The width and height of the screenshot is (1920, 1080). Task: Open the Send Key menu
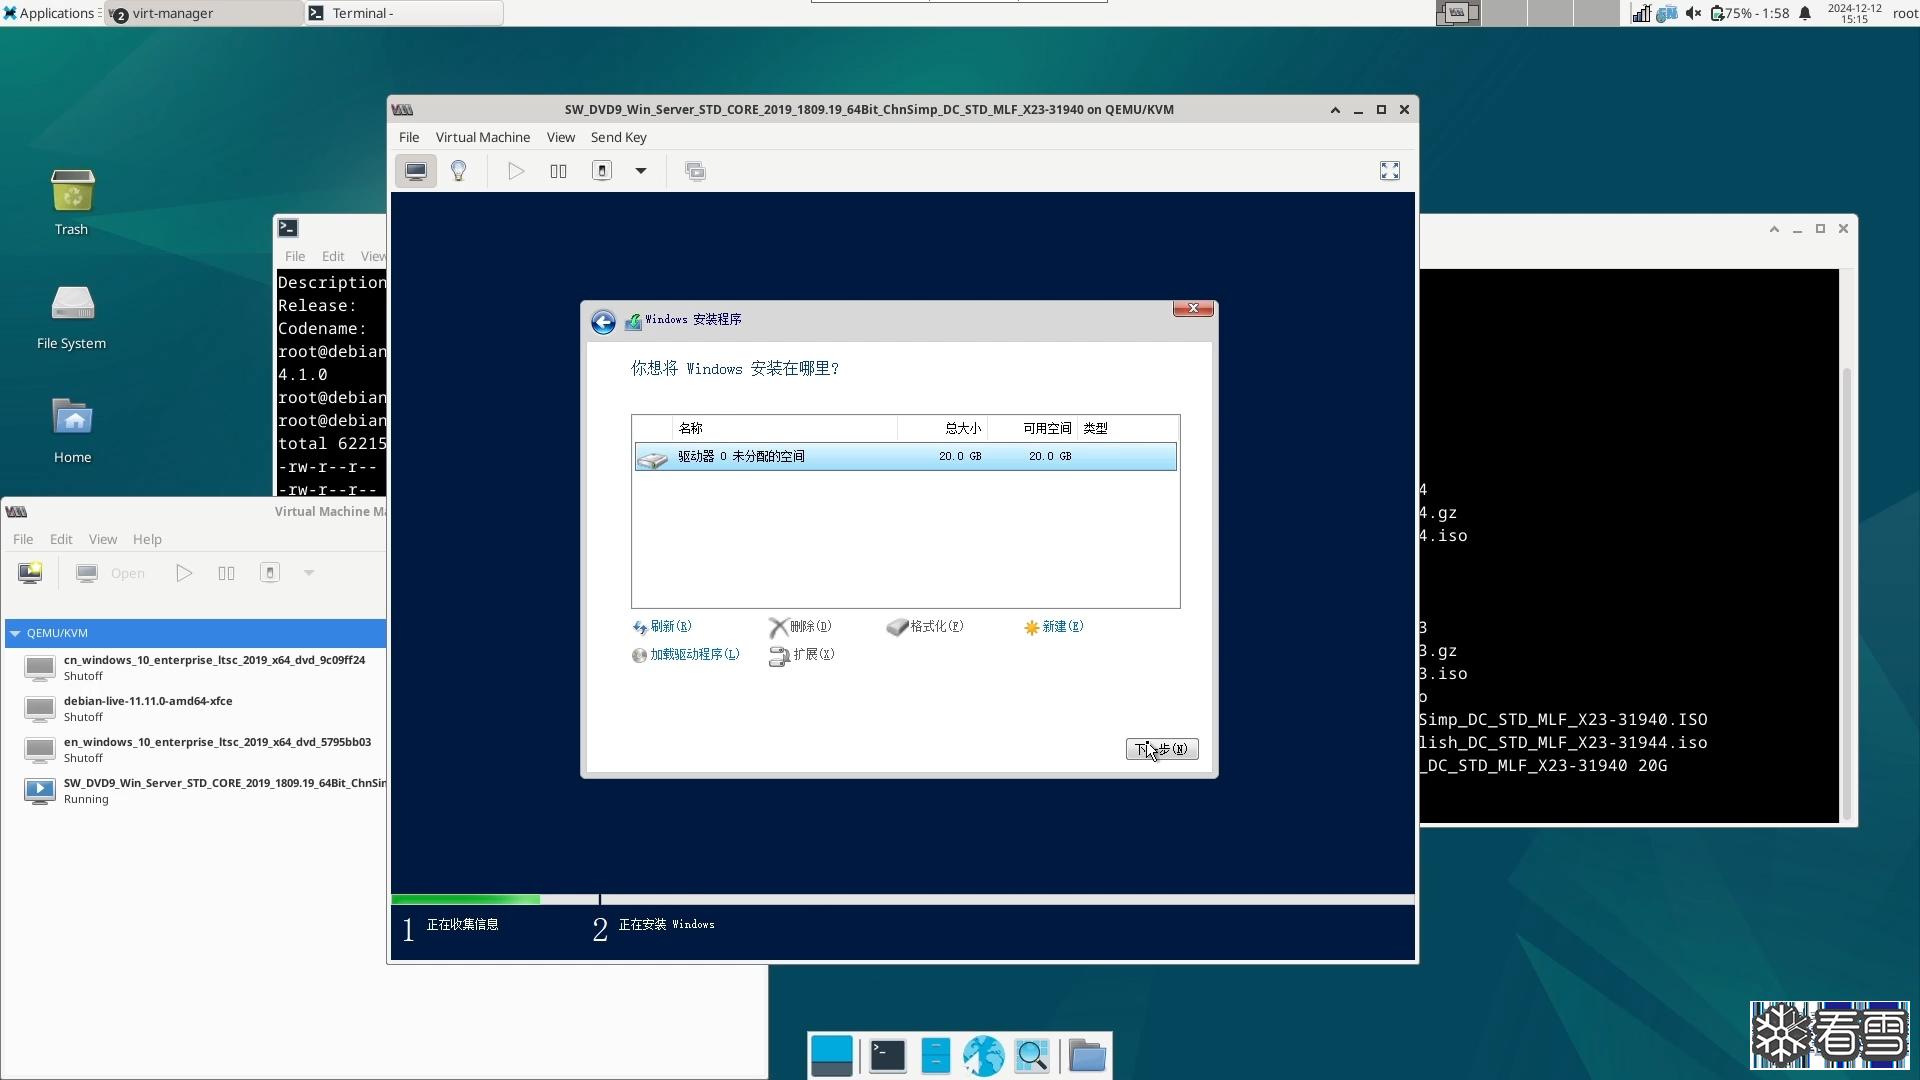[618, 137]
